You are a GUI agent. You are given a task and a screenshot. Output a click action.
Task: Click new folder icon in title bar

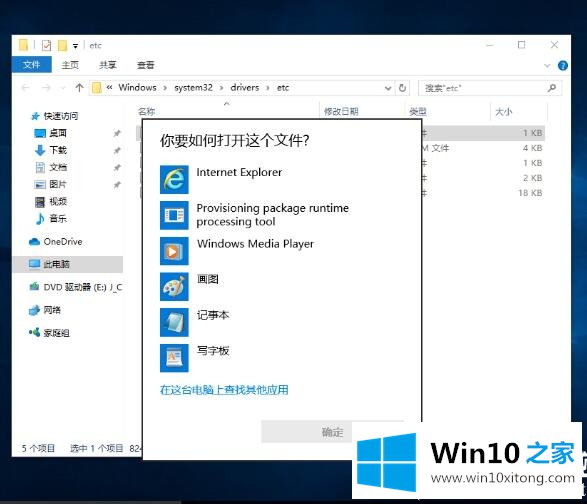pos(63,45)
